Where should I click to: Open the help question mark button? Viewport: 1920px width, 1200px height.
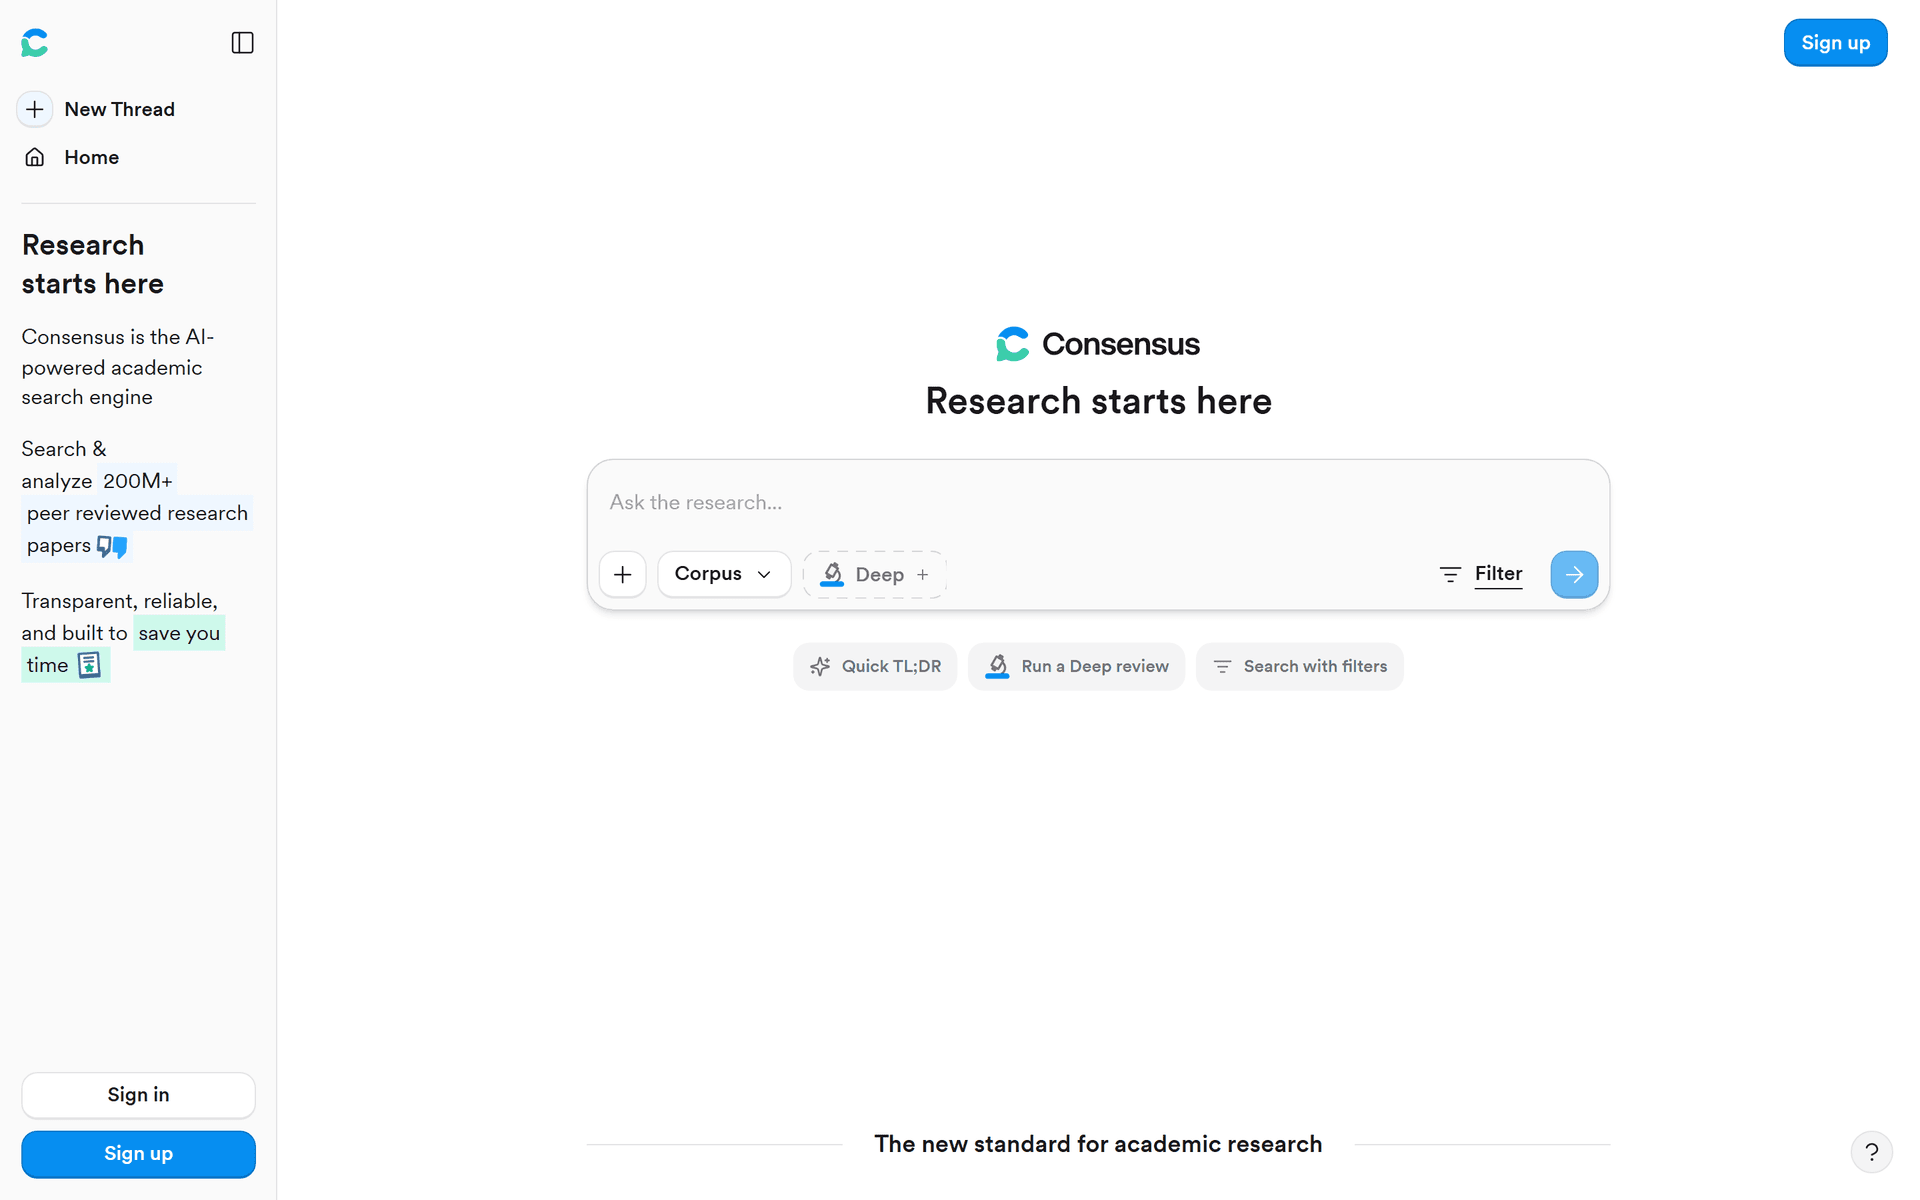pos(1871,1152)
